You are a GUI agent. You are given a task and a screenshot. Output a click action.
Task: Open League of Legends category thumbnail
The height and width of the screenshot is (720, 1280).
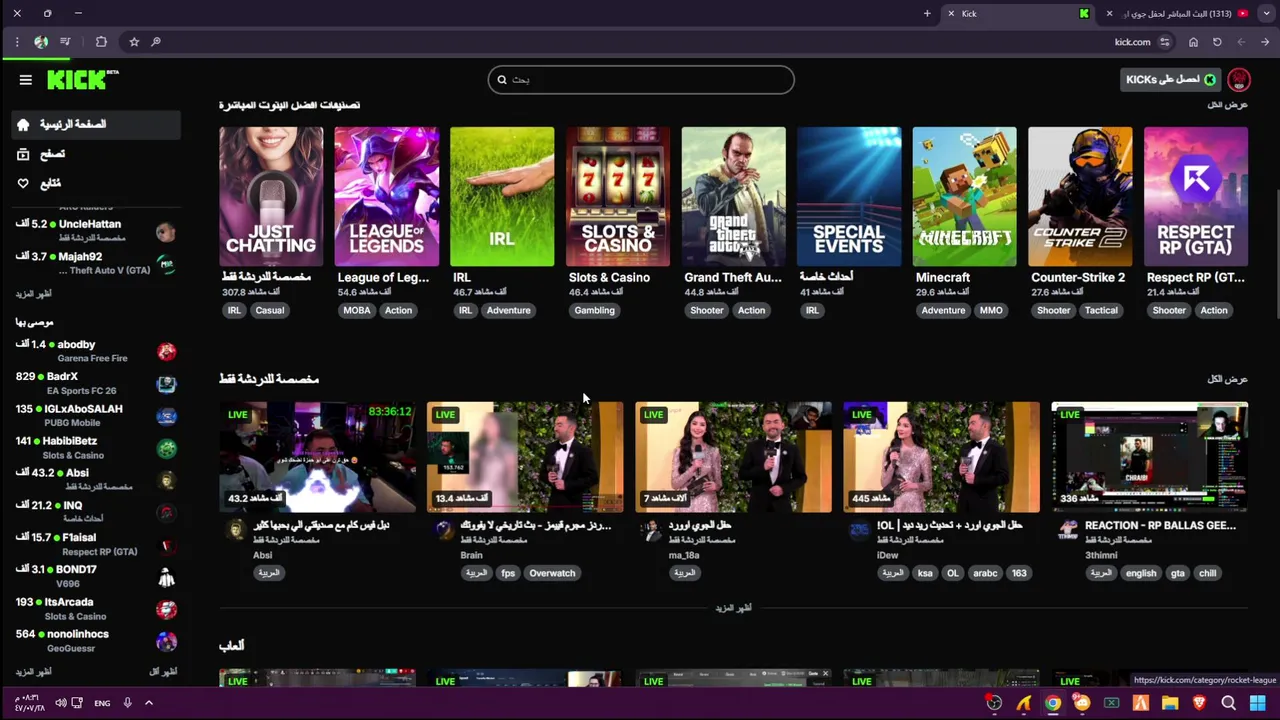387,197
